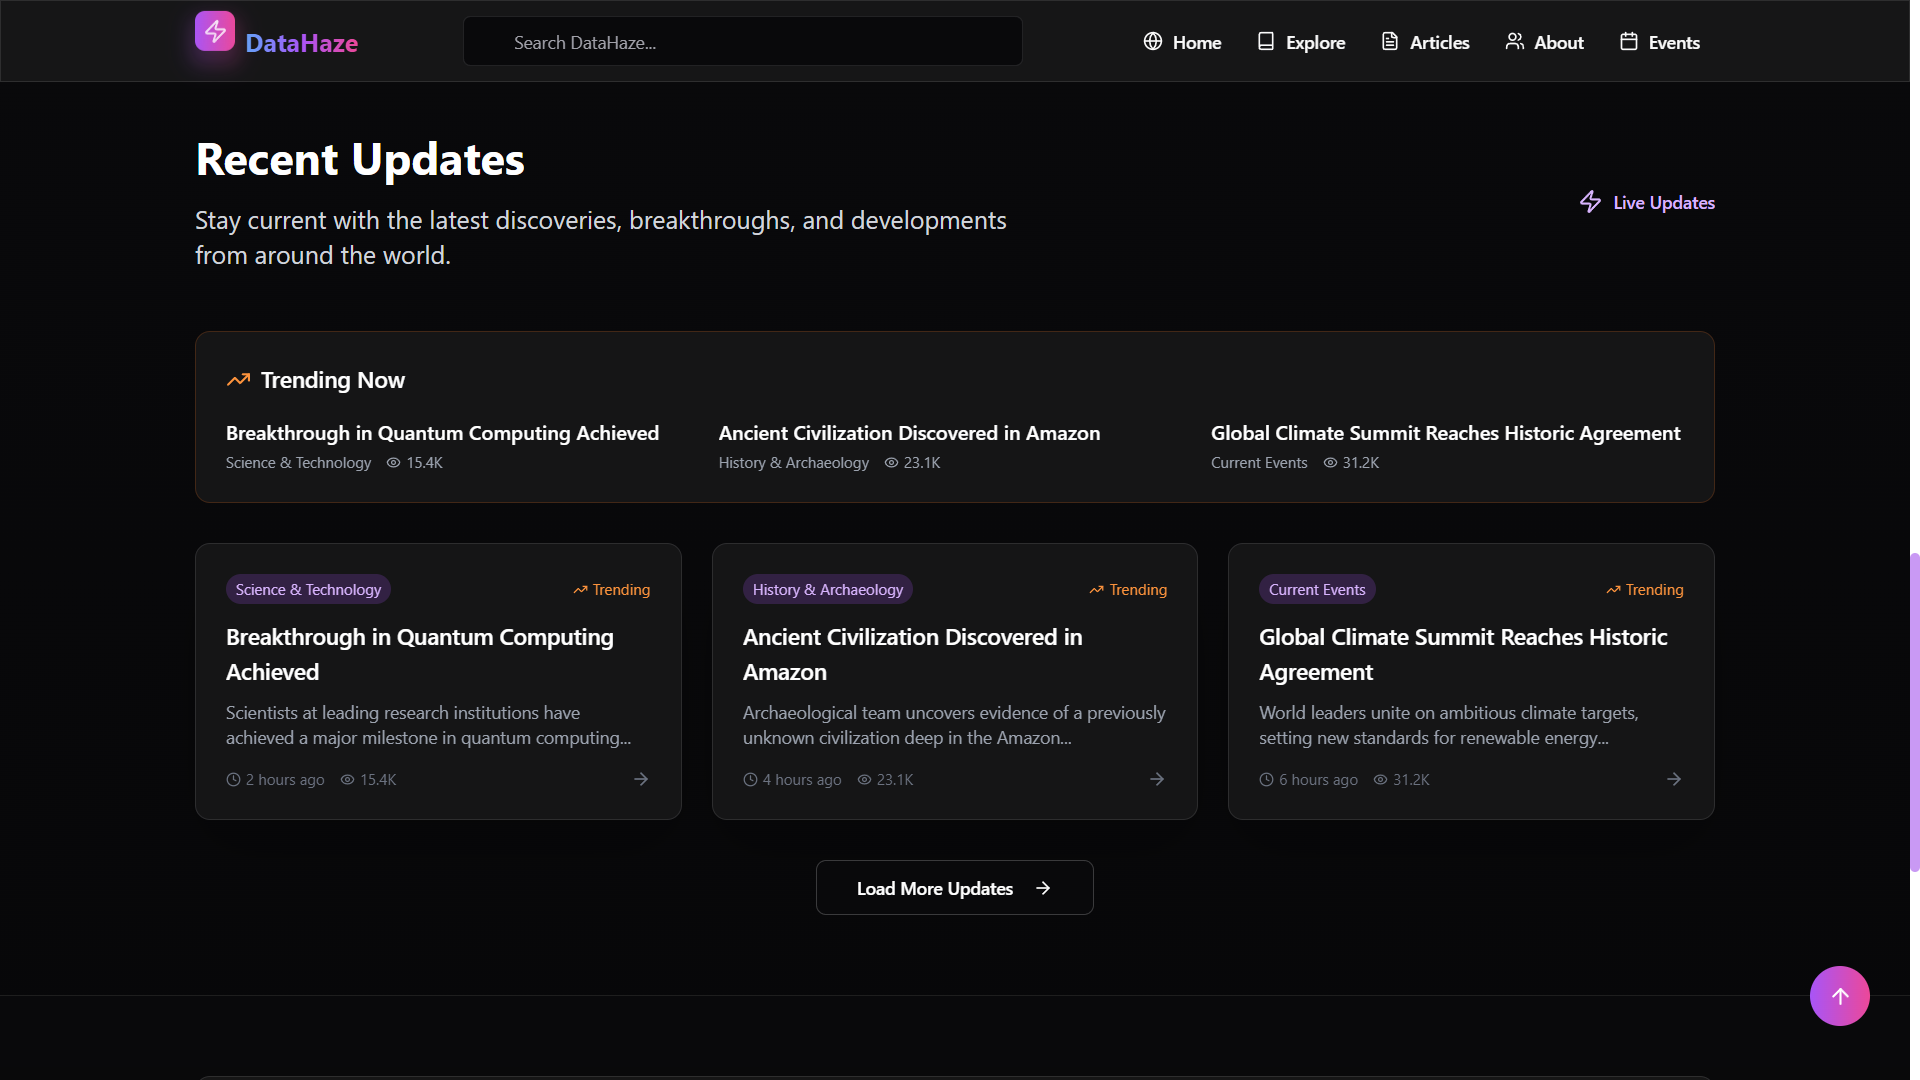Viewport: 1920px width, 1080px height.
Task: Click the globe icon beside Home
Action: coord(1153,42)
